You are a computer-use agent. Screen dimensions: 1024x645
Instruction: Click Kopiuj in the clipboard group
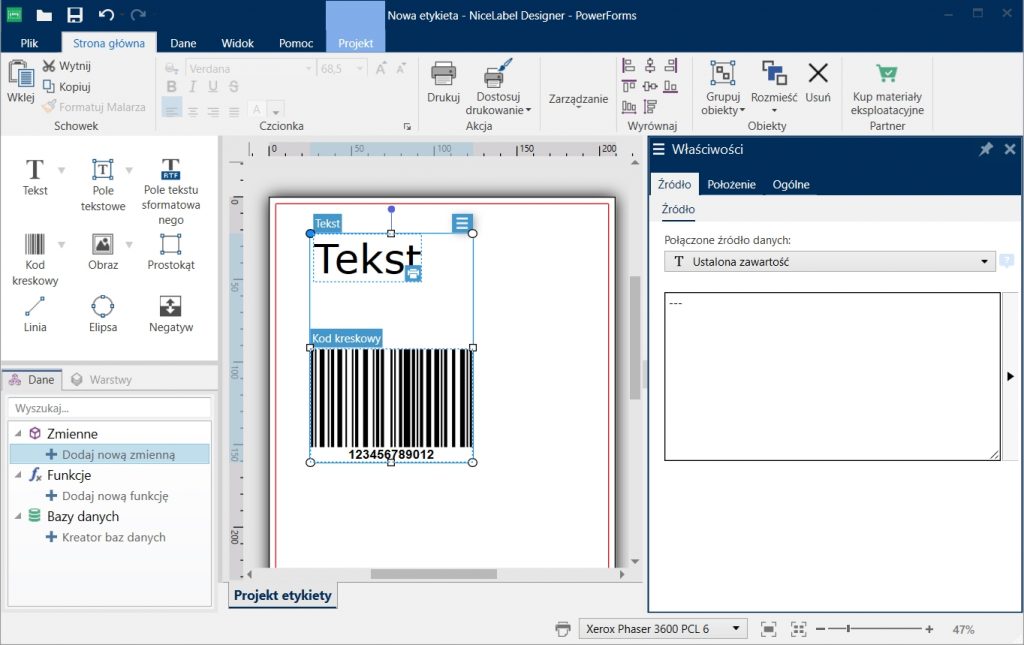click(67, 87)
